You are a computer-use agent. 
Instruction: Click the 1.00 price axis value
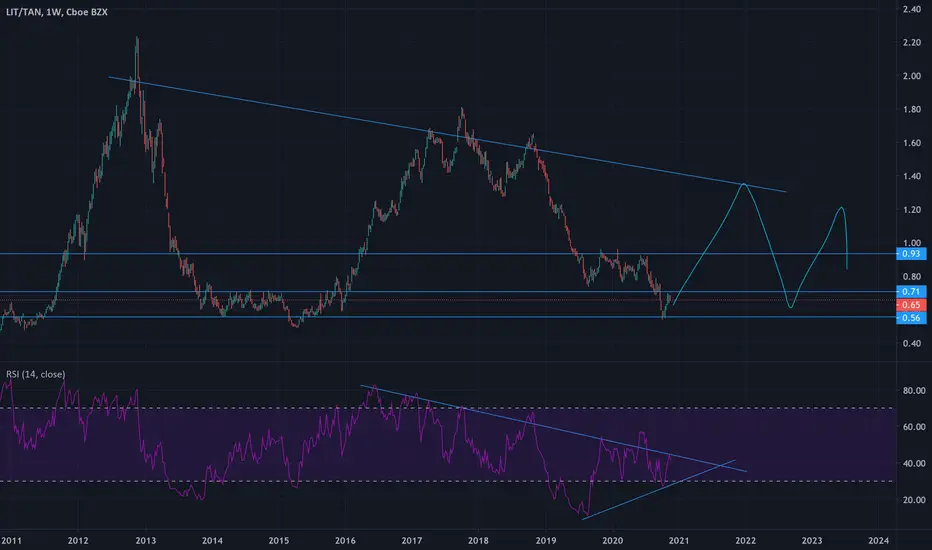(912, 243)
